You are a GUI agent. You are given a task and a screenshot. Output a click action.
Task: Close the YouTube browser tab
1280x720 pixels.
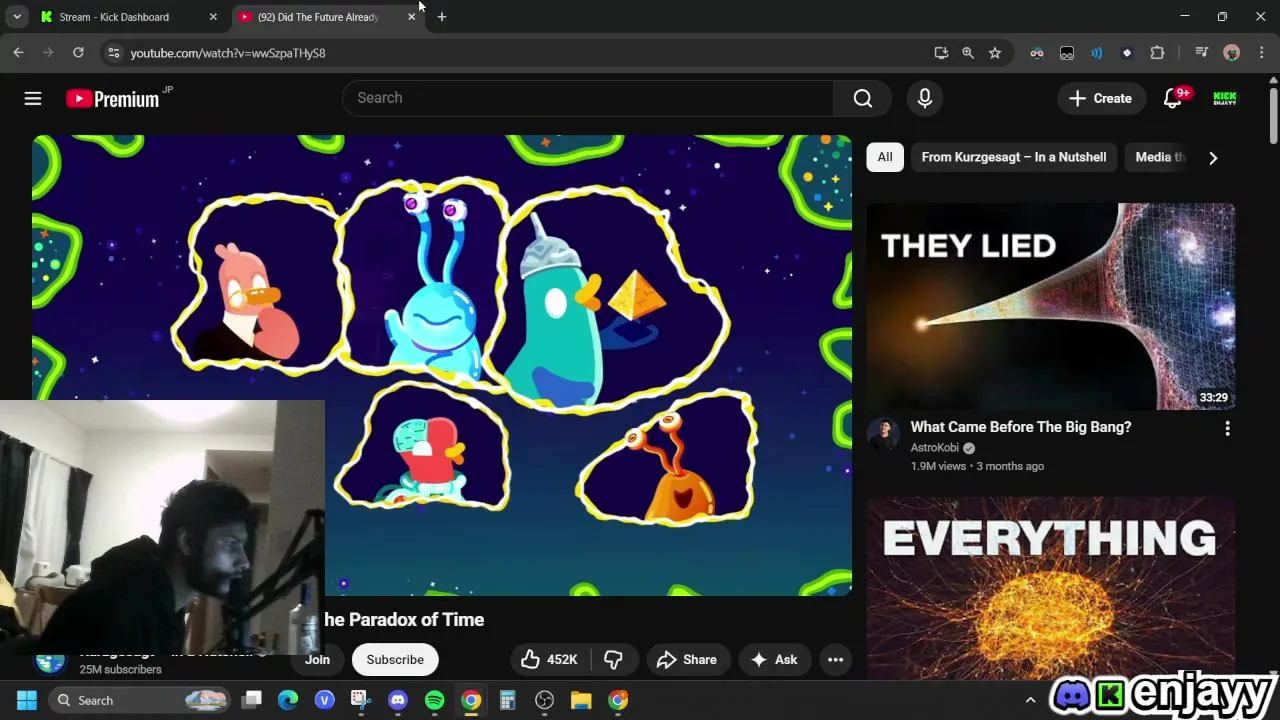(411, 17)
